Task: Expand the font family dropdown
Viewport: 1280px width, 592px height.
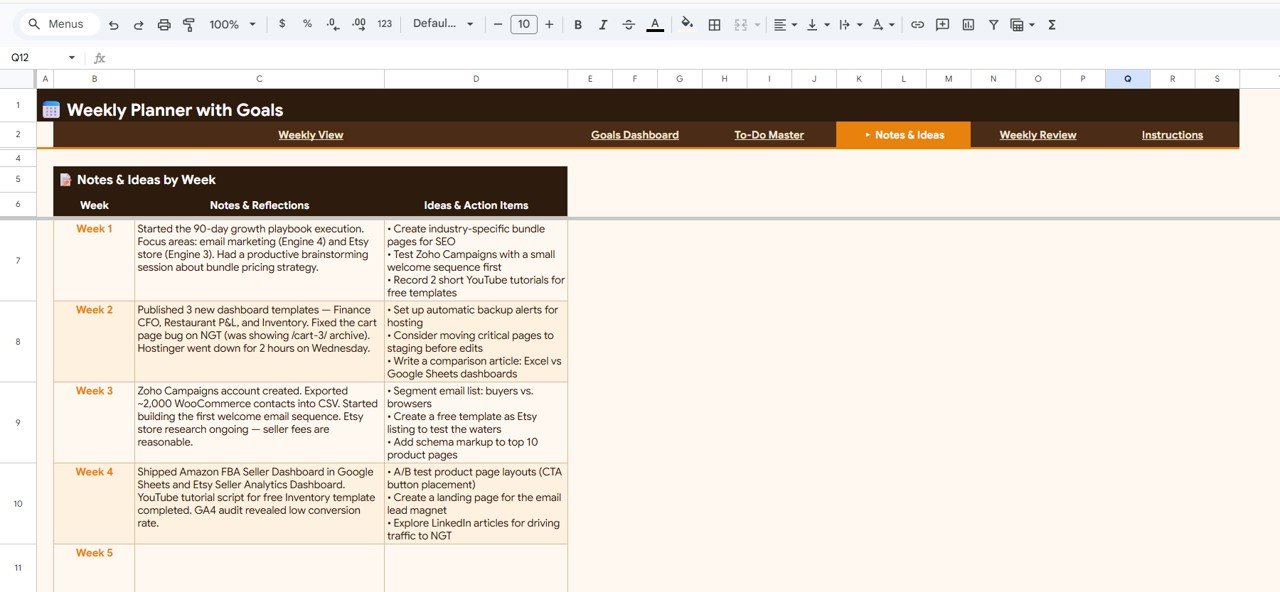Action: (443, 24)
